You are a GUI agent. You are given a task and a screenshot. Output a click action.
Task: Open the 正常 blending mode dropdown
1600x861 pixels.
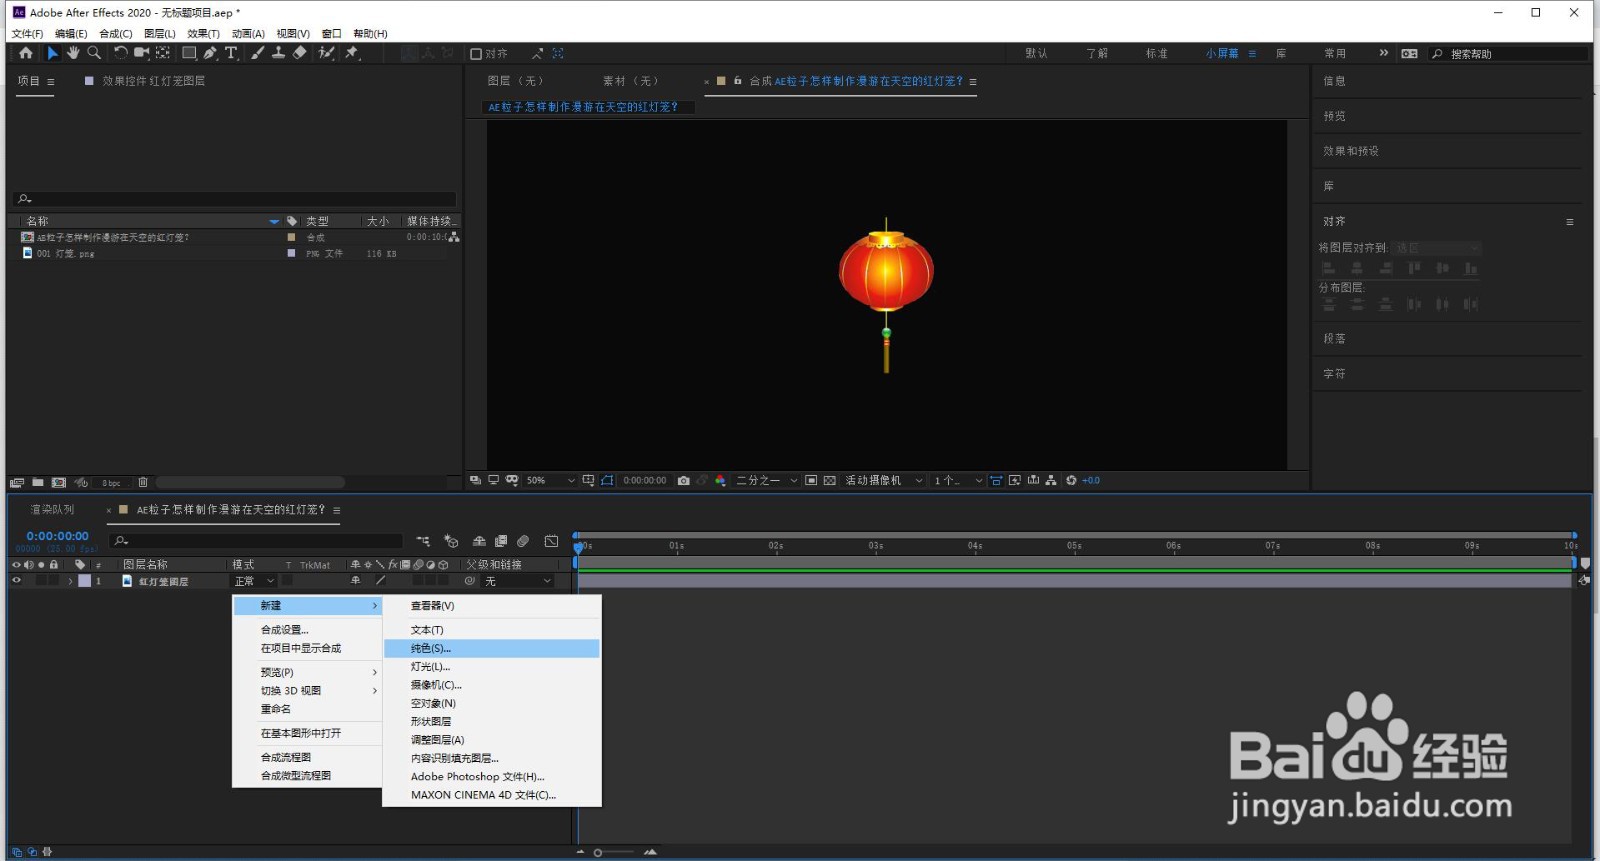click(x=254, y=581)
